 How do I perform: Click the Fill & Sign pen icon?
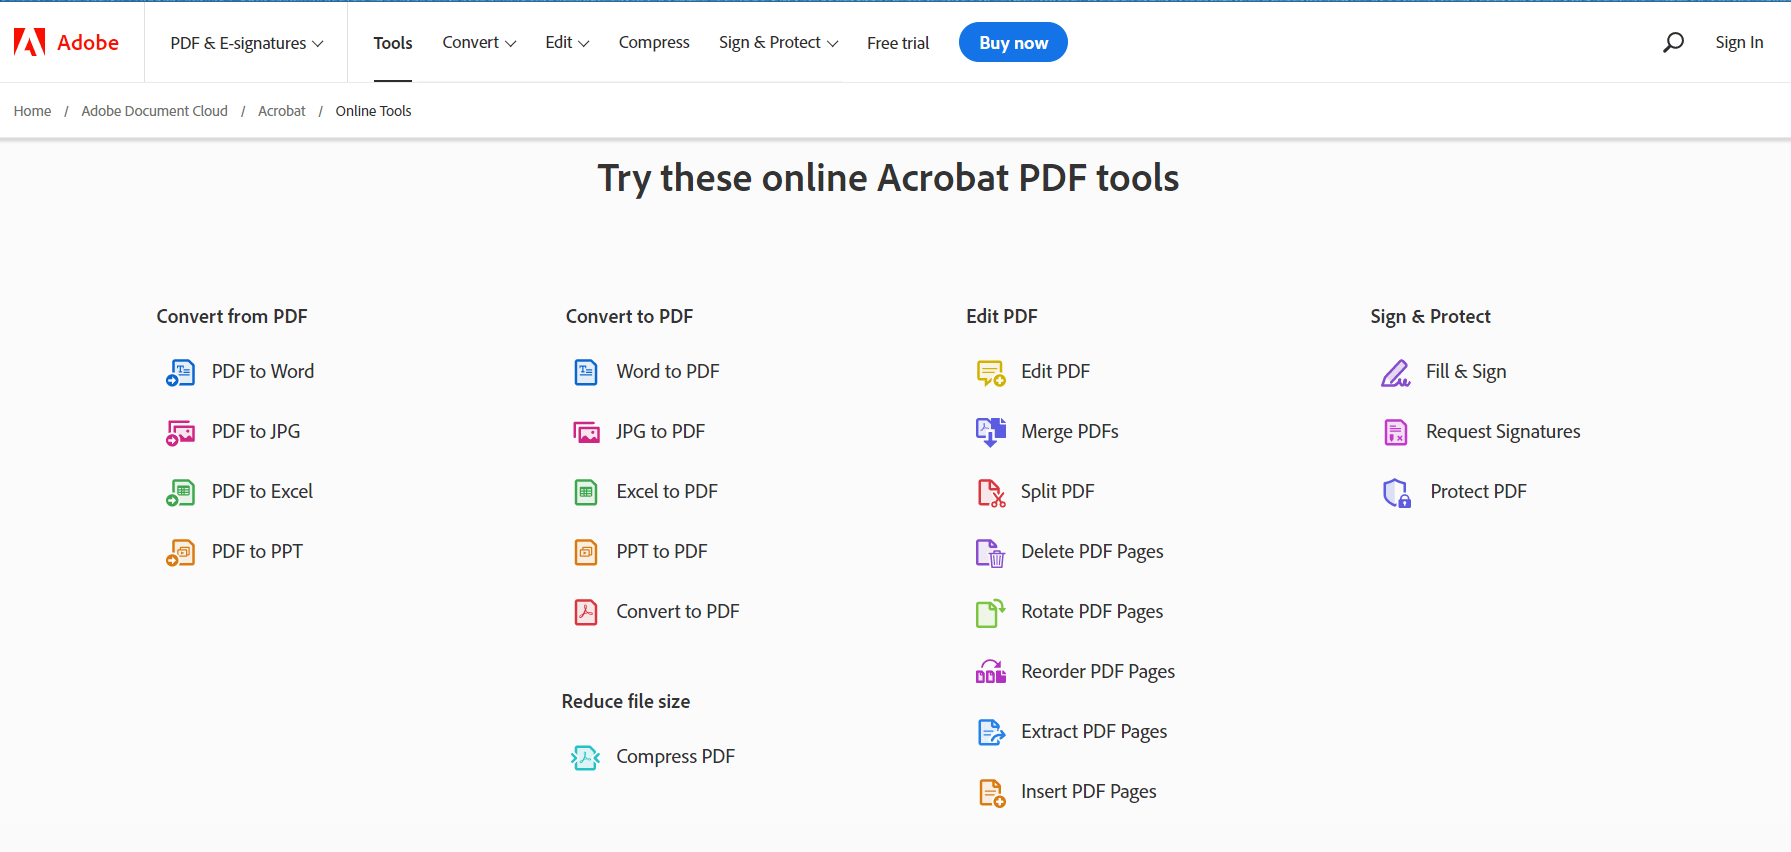click(1396, 373)
